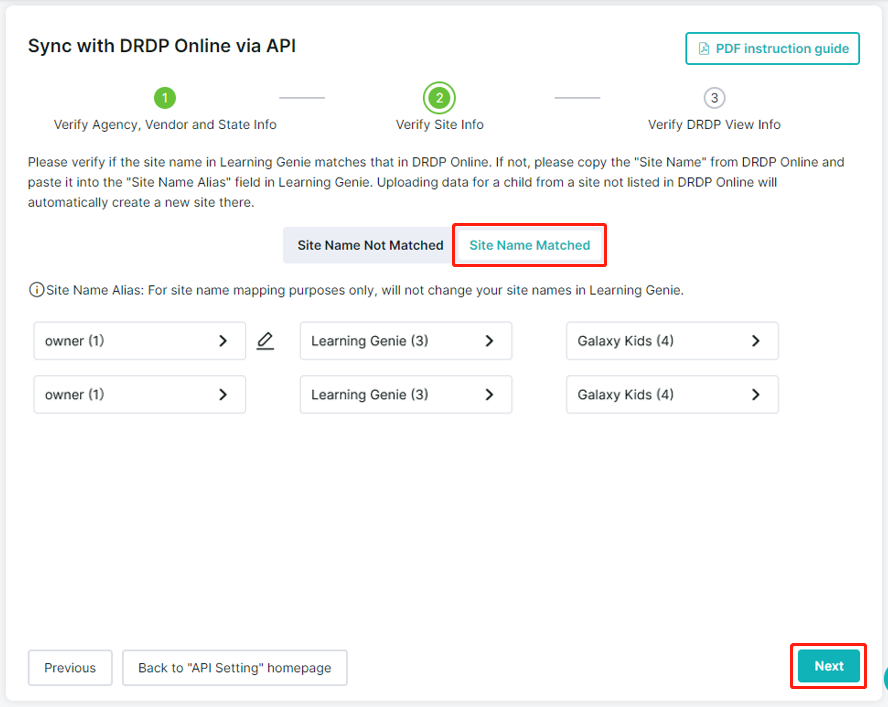Click the "Verify DRDP View Info" step label
Image resolution: width=888 pixels, height=707 pixels.
click(x=714, y=125)
